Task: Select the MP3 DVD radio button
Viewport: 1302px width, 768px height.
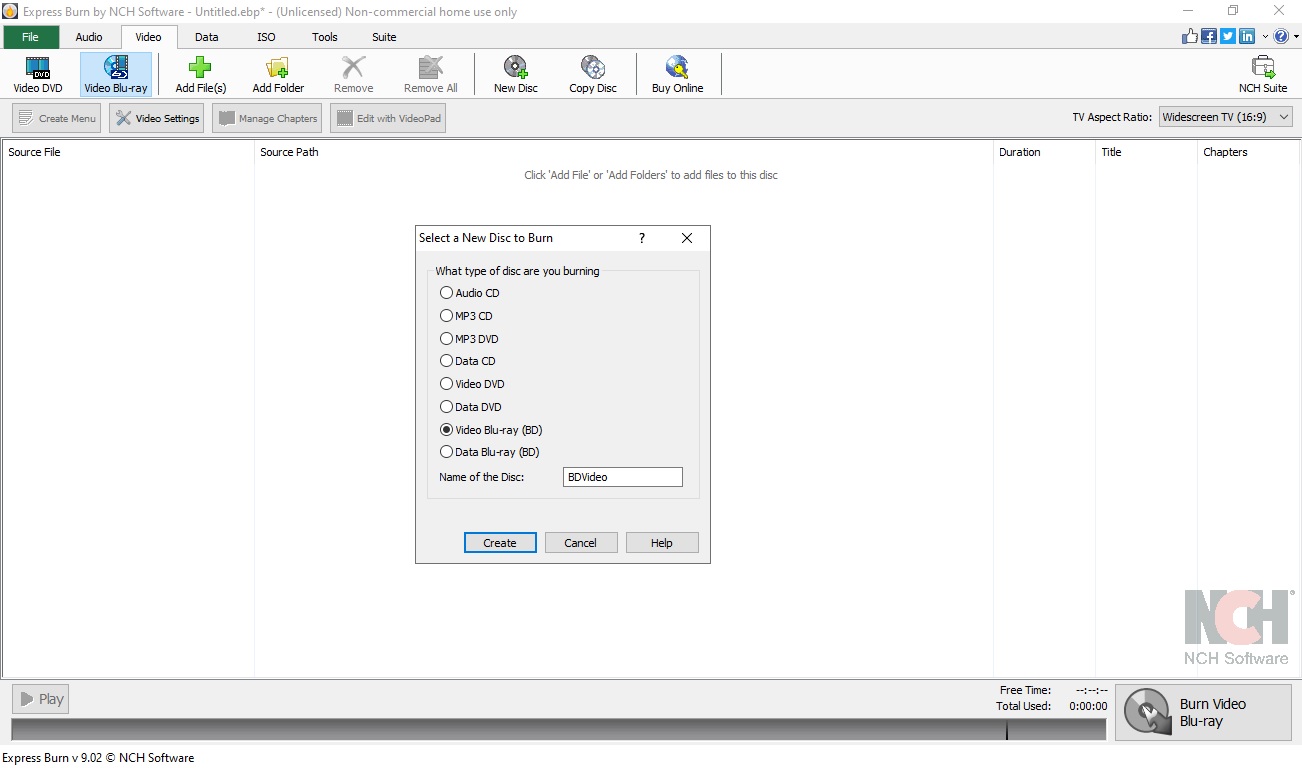Action: (x=447, y=339)
